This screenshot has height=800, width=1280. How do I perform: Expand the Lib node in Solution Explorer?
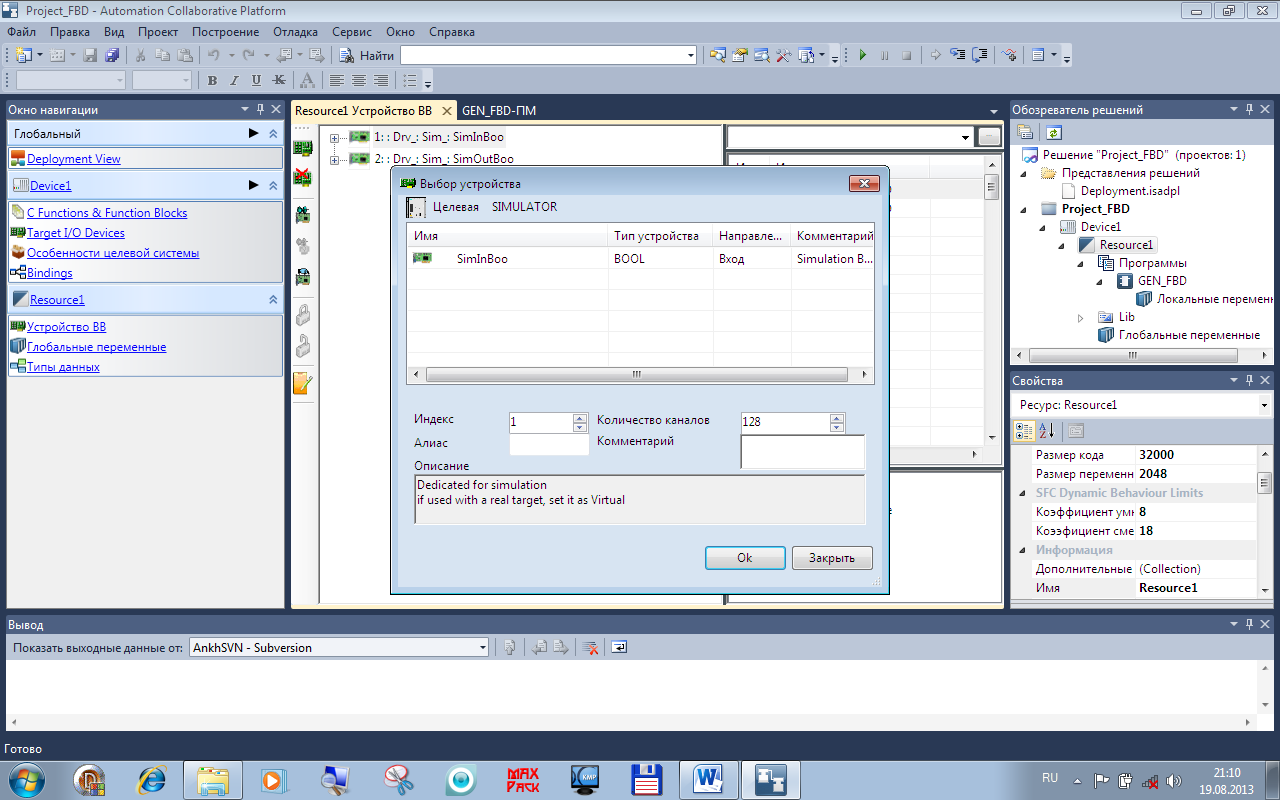click(1081, 317)
